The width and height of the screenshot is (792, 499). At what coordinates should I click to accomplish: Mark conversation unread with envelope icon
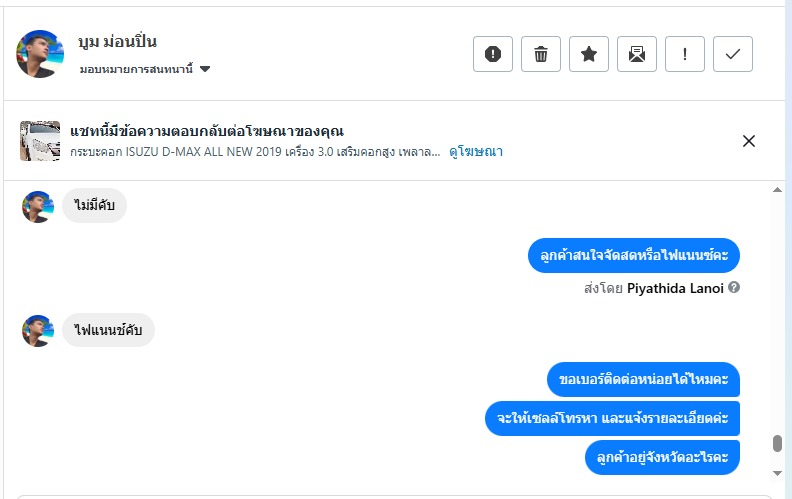pyautogui.click(x=636, y=54)
